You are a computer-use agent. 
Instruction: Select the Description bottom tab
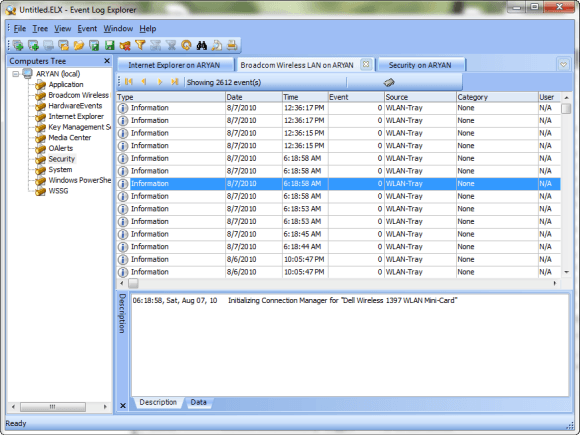[158, 402]
